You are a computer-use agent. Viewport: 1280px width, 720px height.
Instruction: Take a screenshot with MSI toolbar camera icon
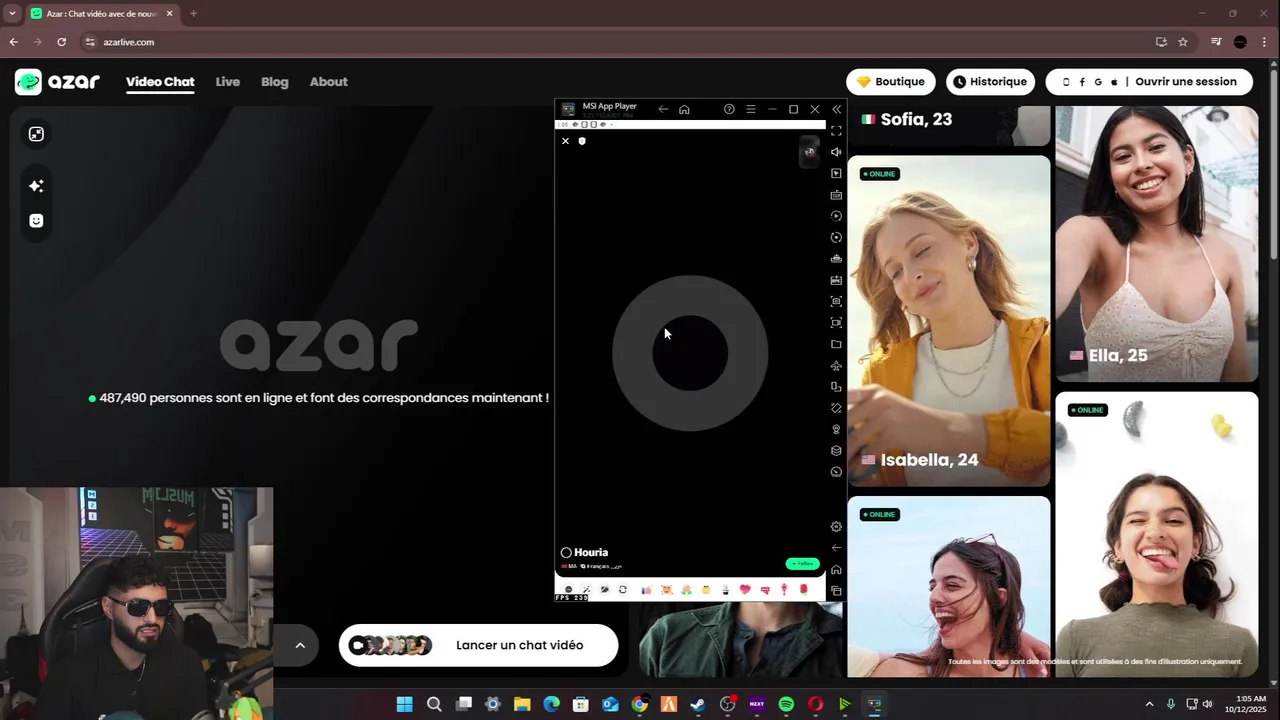[836, 301]
